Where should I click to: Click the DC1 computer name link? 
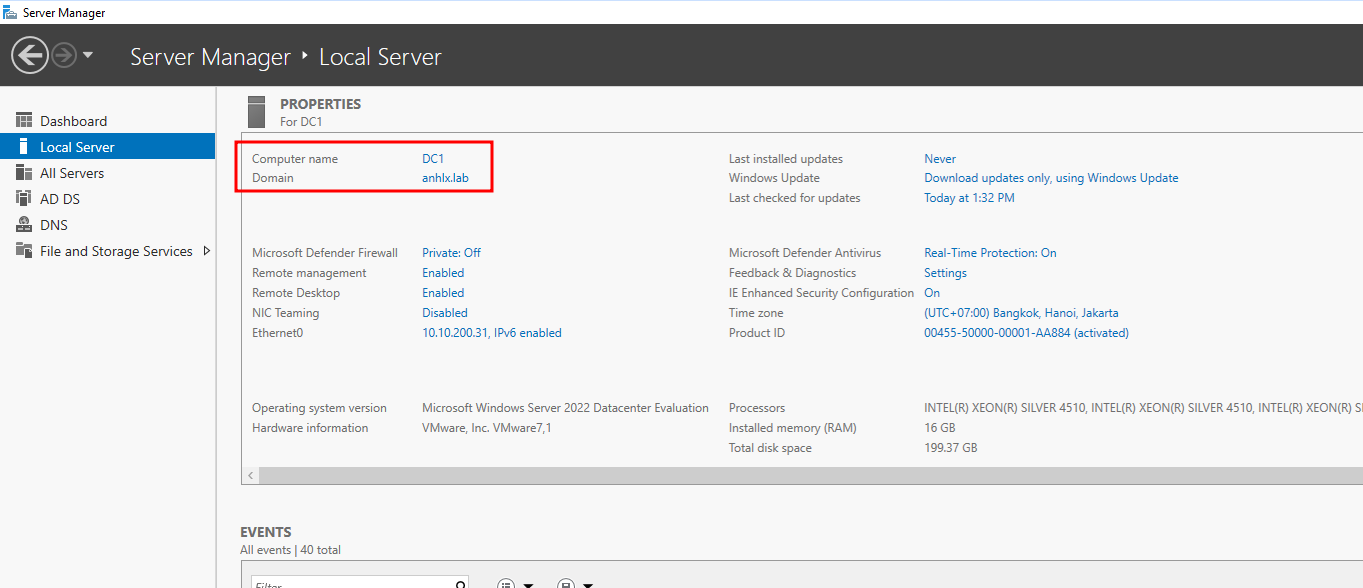(432, 159)
